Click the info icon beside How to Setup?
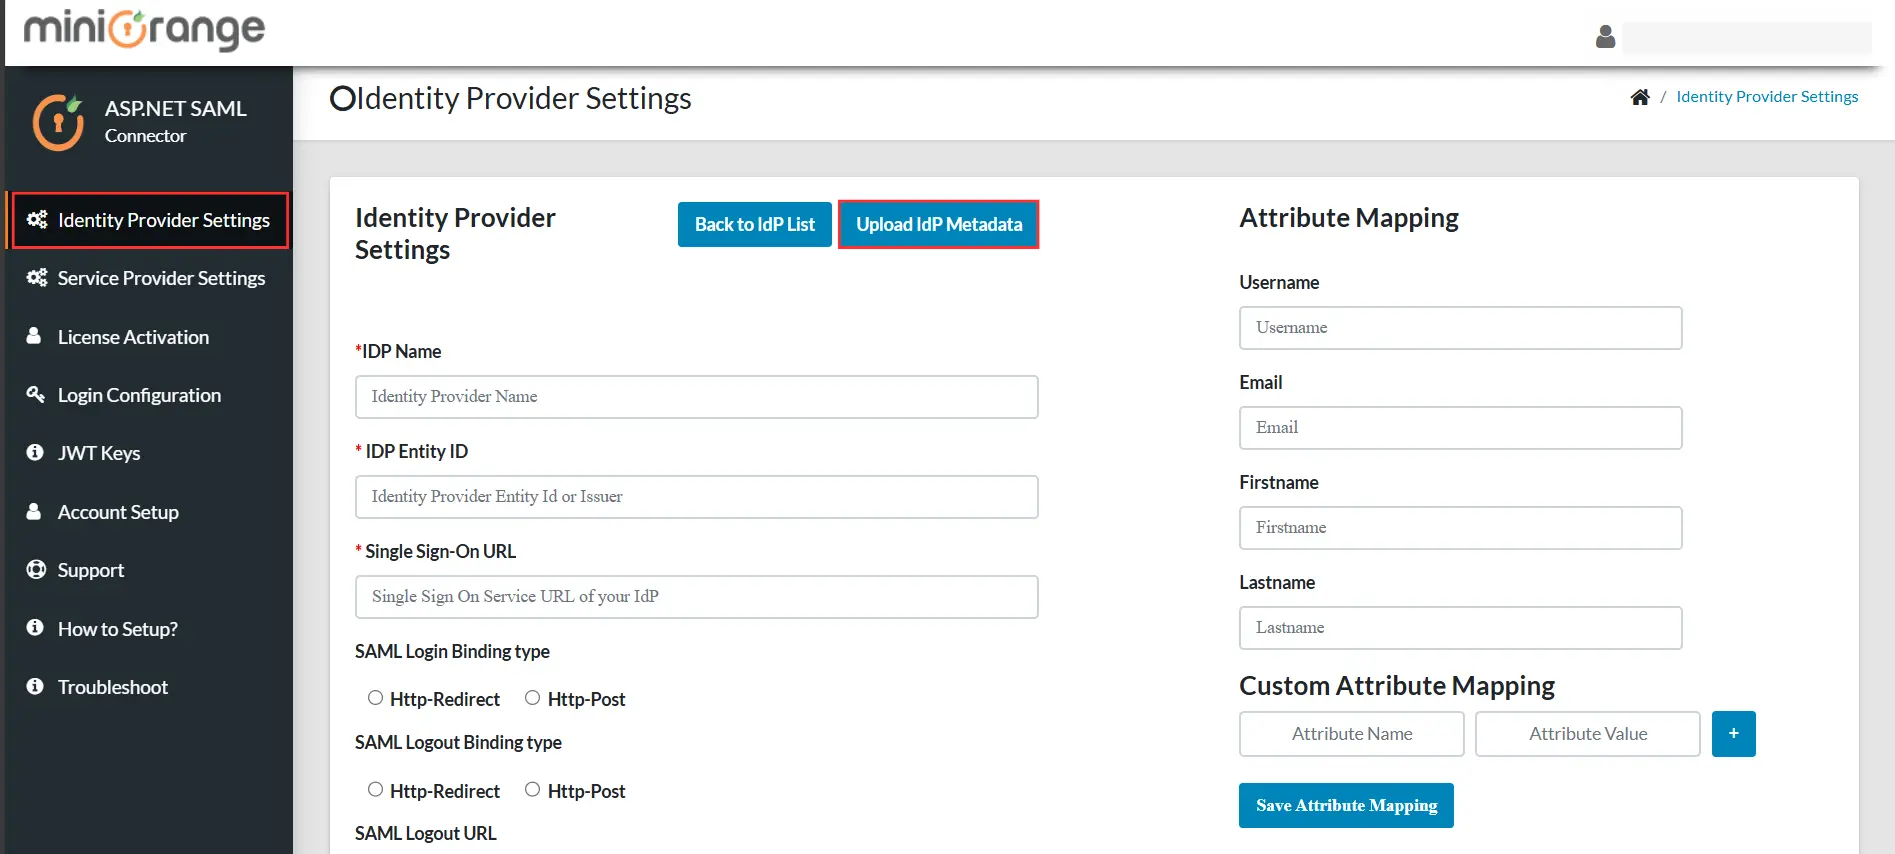The image size is (1895, 854). click(35, 627)
